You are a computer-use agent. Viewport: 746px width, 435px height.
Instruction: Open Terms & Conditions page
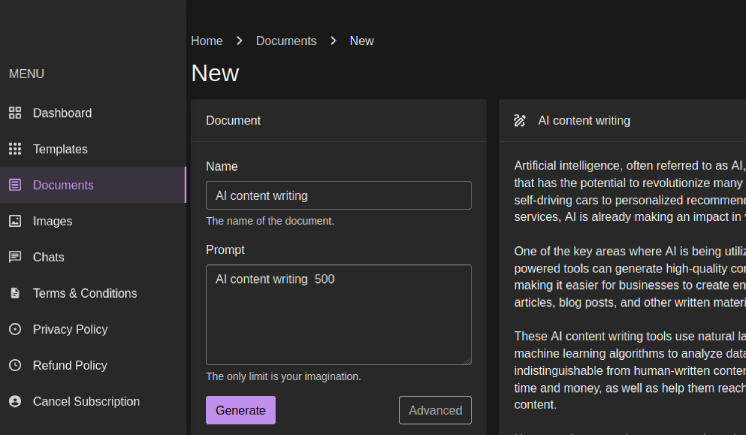(x=93, y=293)
